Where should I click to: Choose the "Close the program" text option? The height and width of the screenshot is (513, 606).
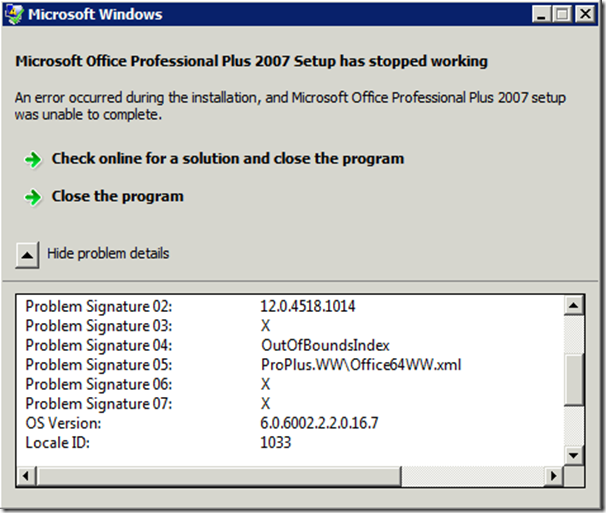(x=117, y=197)
